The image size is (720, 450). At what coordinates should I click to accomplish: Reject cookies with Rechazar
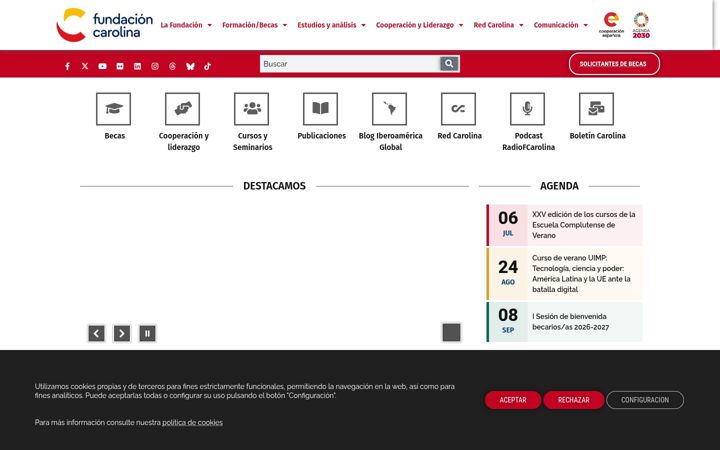tap(574, 400)
